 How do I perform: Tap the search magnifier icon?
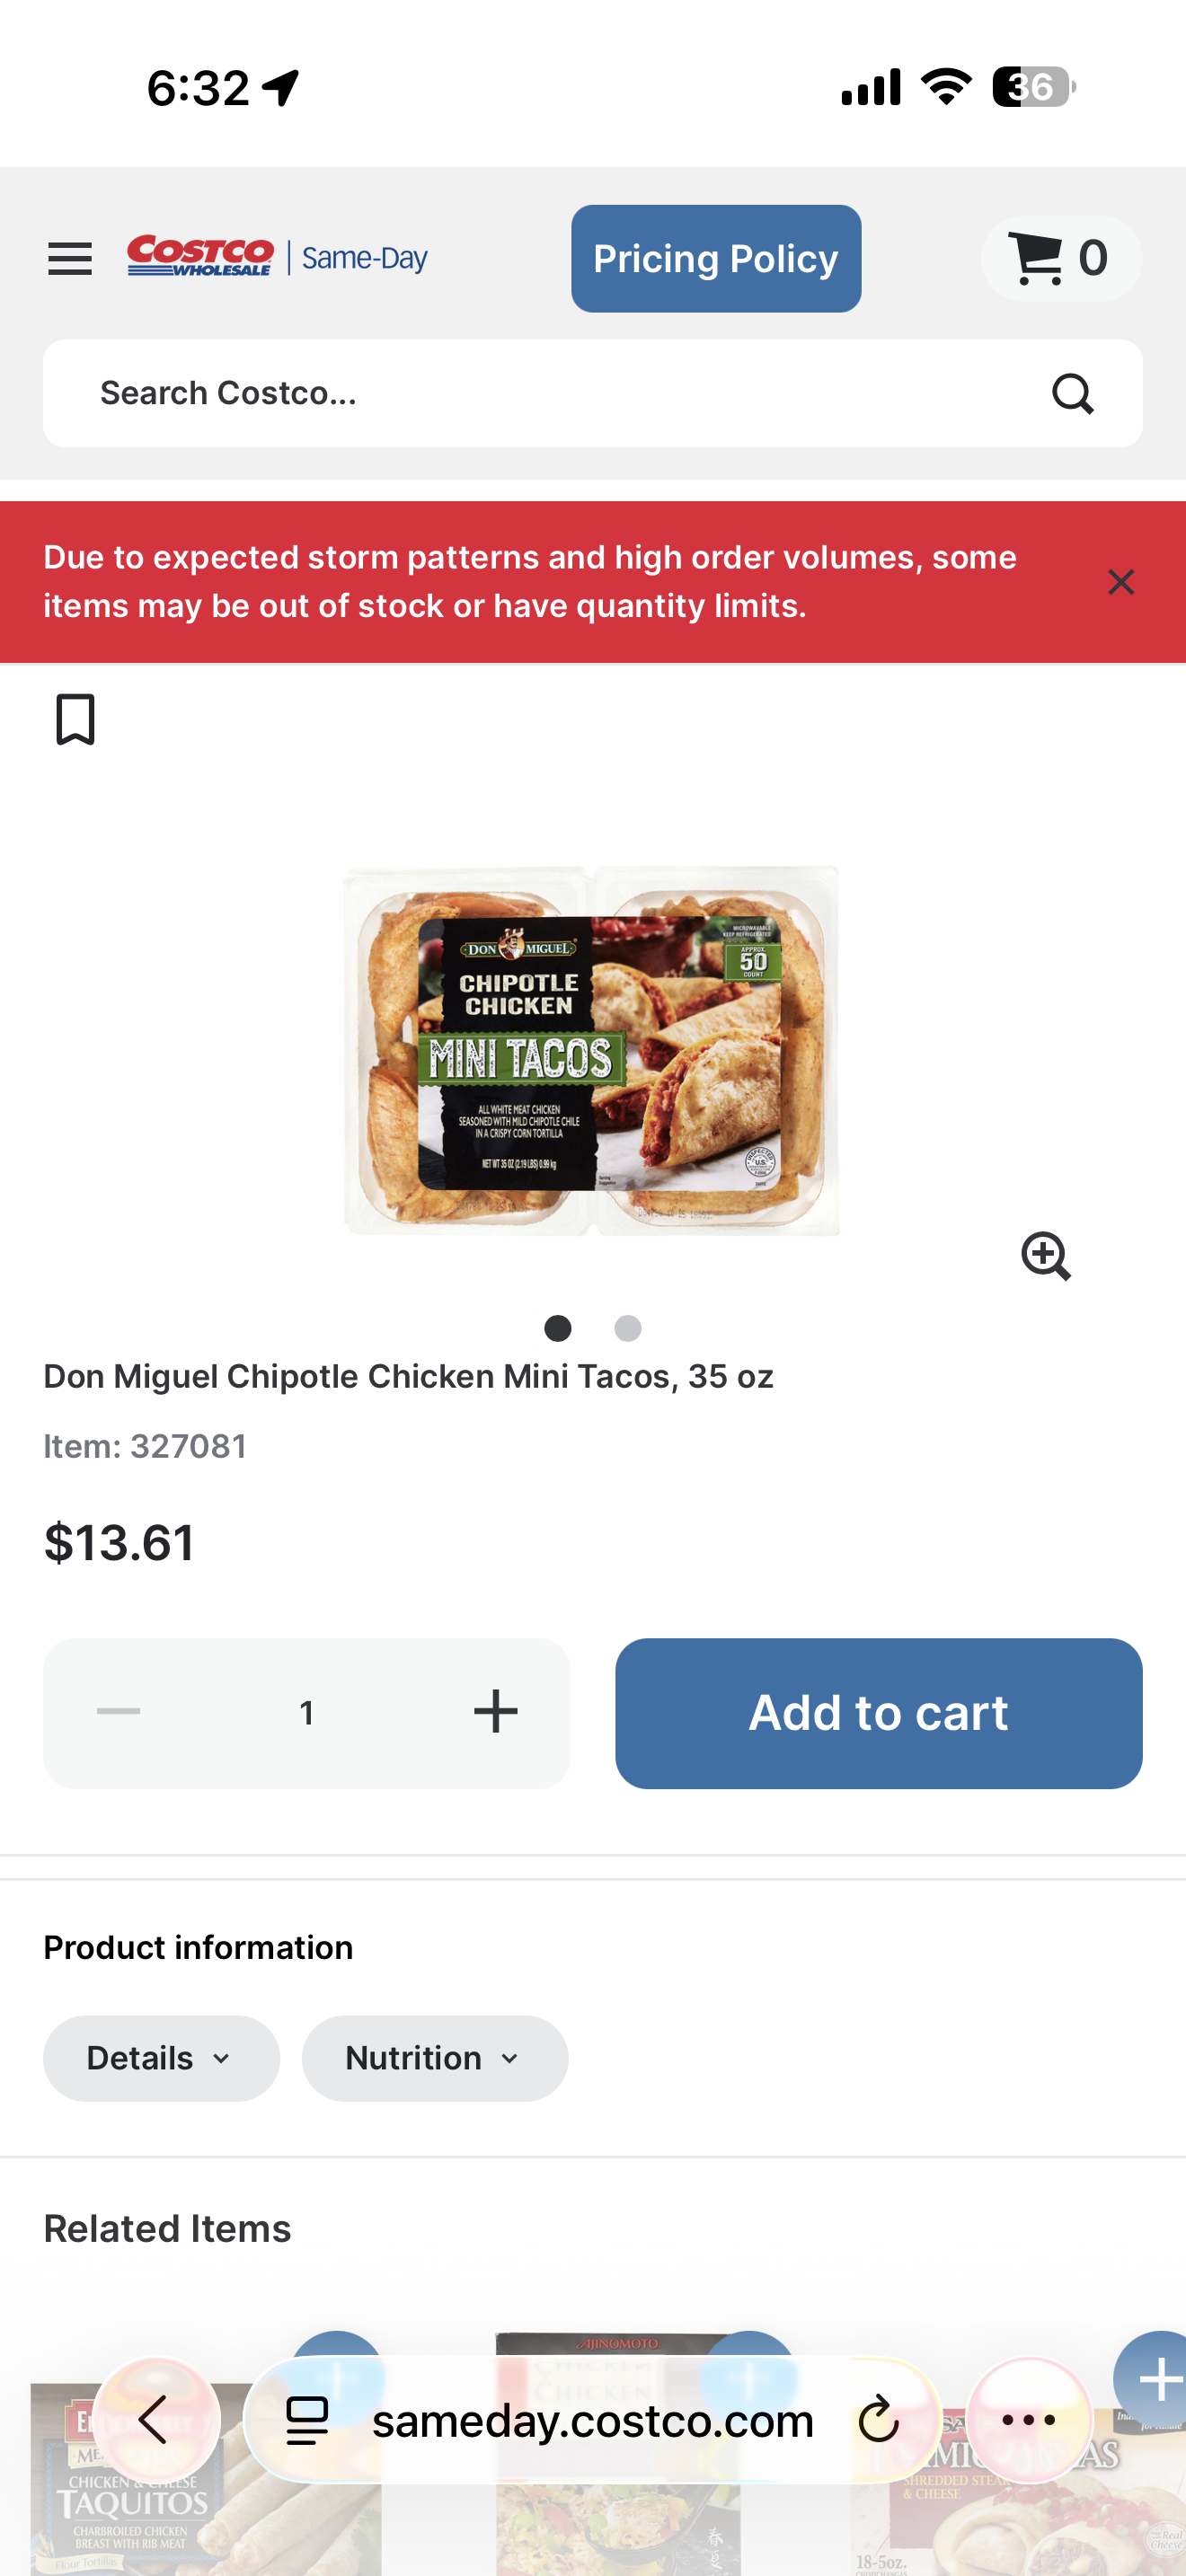pos(1072,393)
